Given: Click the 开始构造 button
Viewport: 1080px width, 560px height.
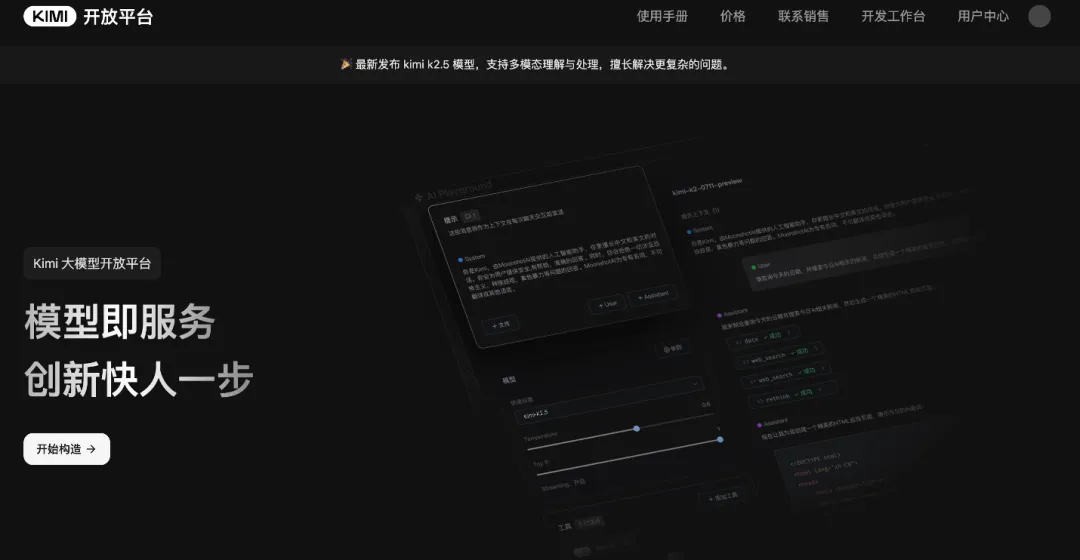Looking at the screenshot, I should (x=67, y=449).
